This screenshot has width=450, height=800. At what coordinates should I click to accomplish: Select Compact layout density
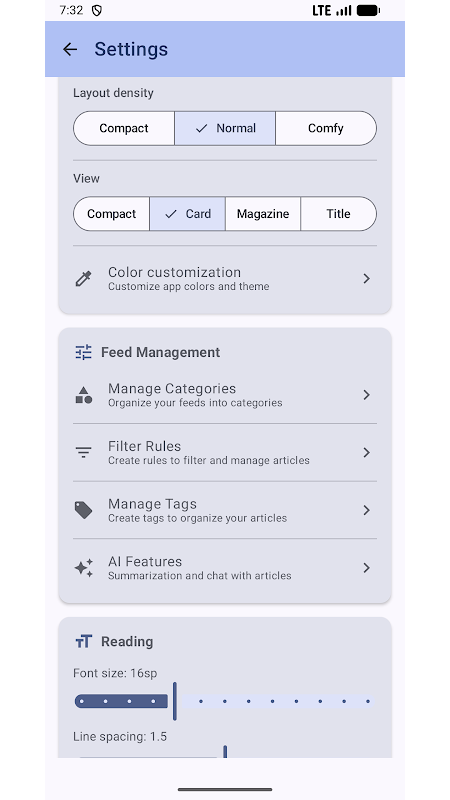click(124, 128)
